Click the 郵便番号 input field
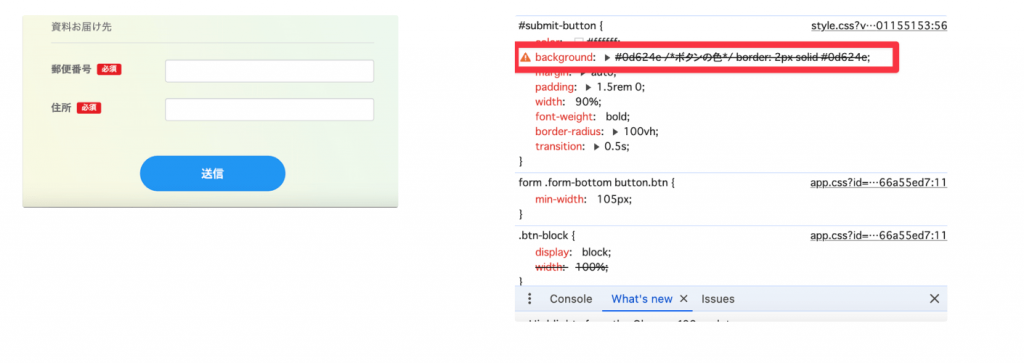 pos(270,71)
